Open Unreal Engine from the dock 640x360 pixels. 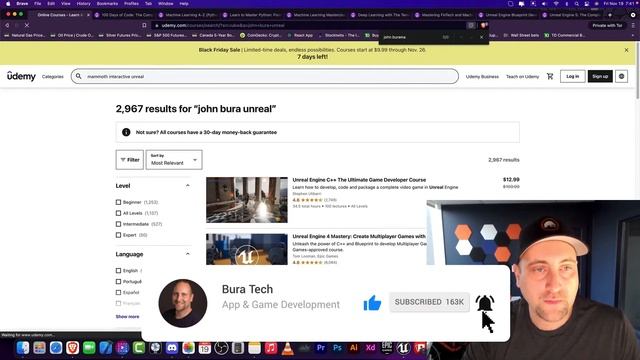pyautogui.click(x=403, y=348)
